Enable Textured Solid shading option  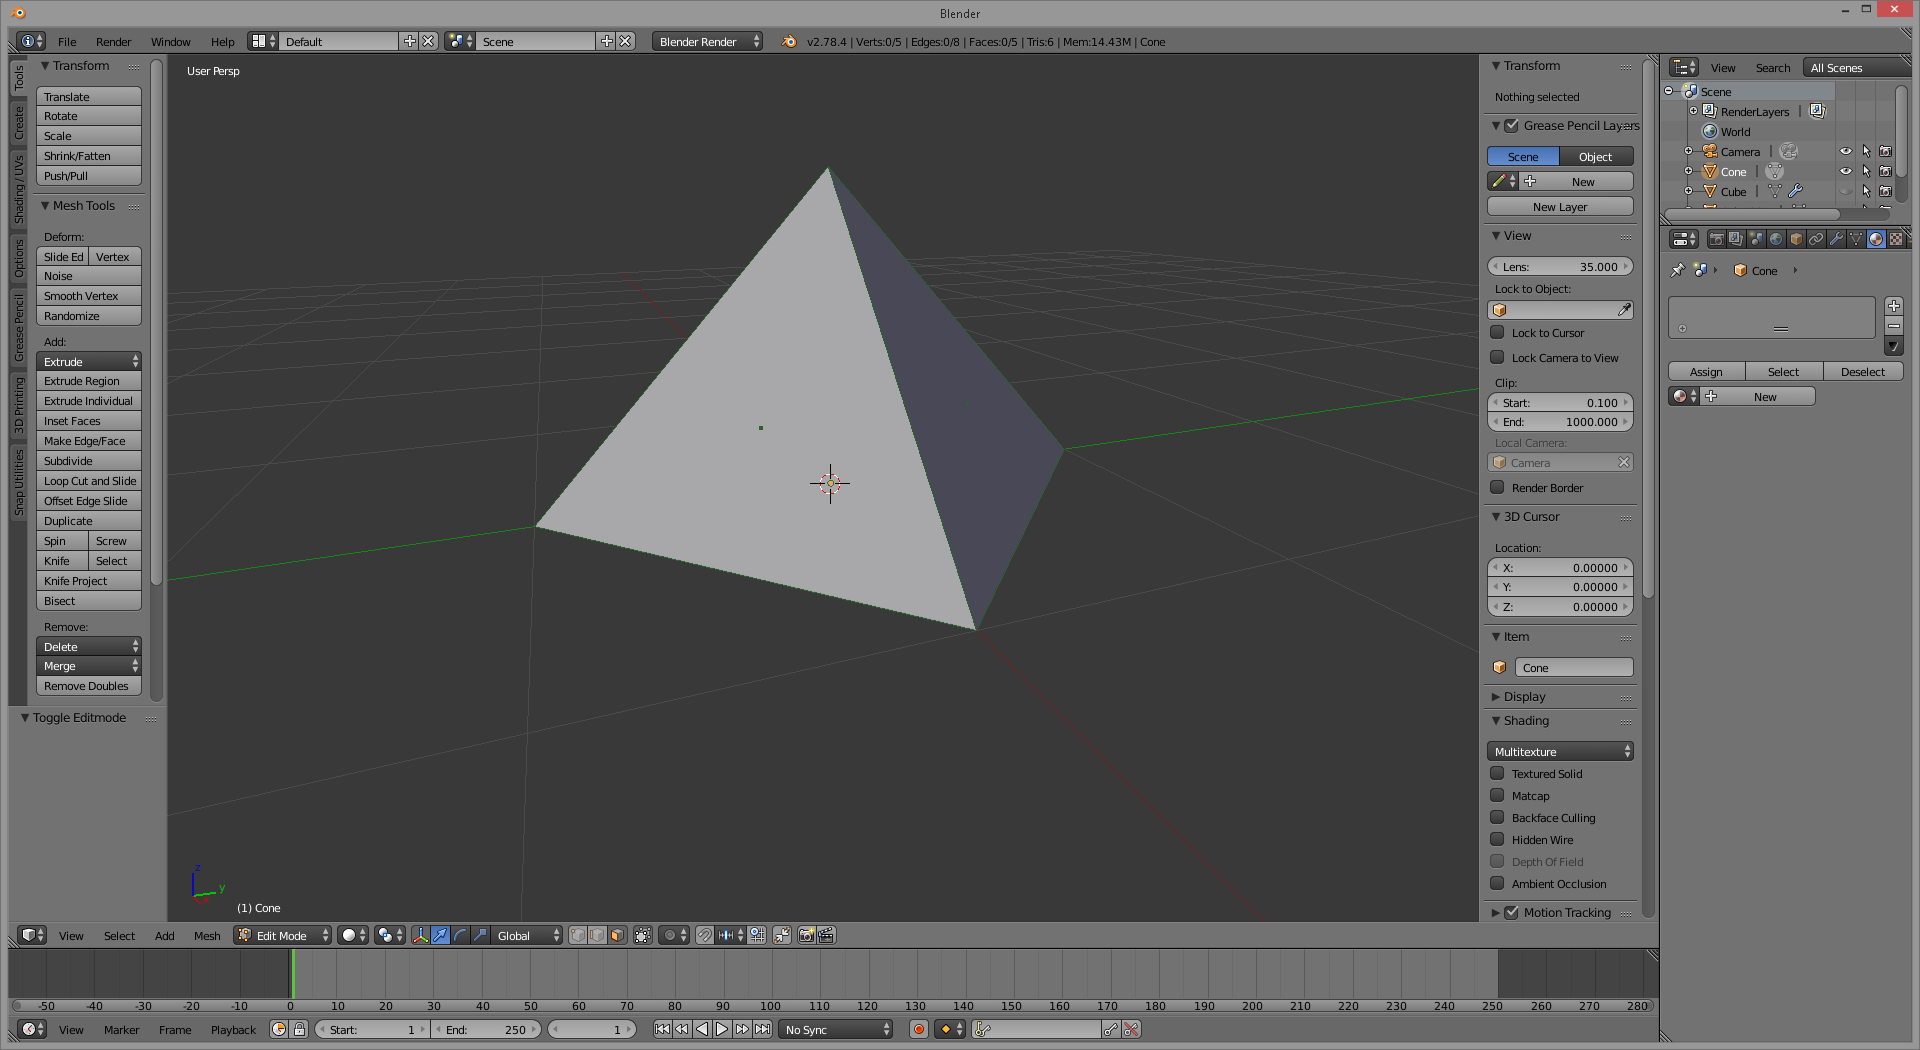click(1497, 774)
